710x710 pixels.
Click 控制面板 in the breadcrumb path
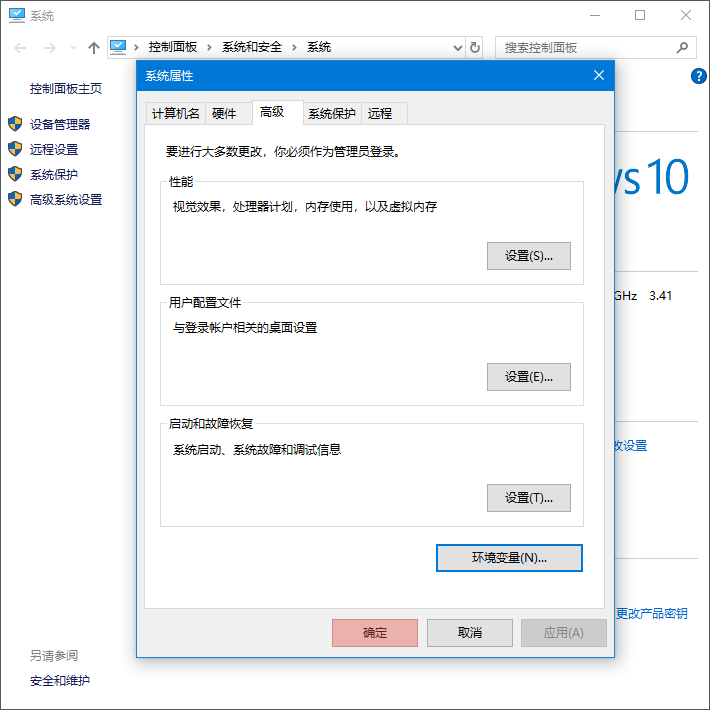[x=173, y=47]
